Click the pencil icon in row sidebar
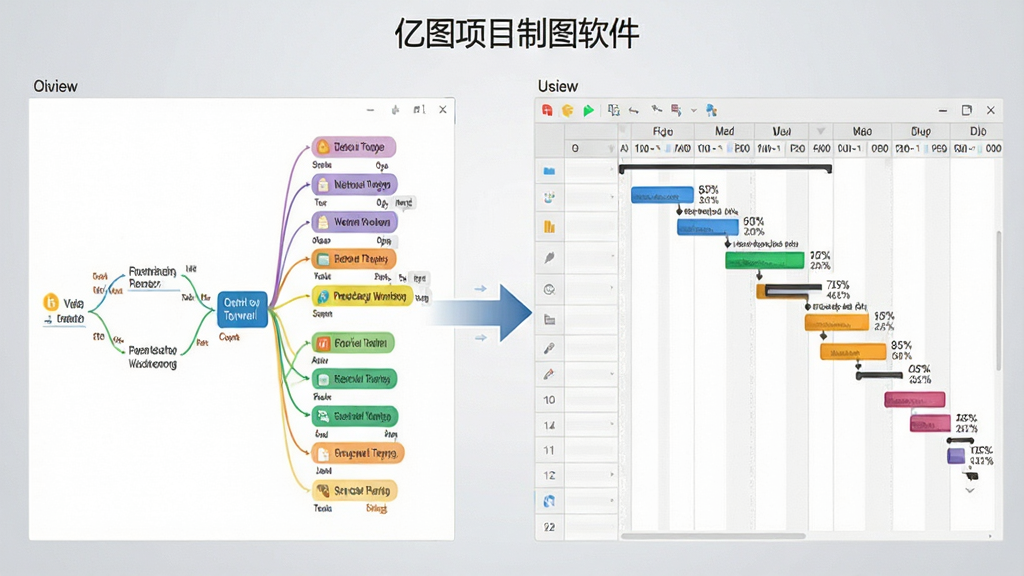The width and height of the screenshot is (1024, 576). tap(549, 374)
